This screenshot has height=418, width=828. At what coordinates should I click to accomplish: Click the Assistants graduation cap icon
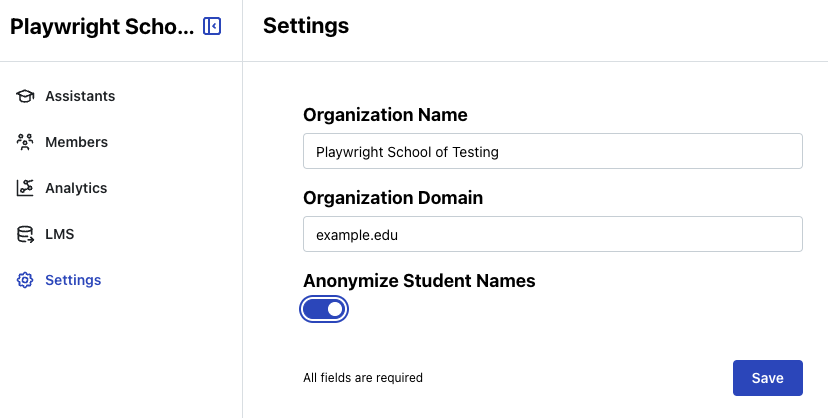click(x=25, y=96)
